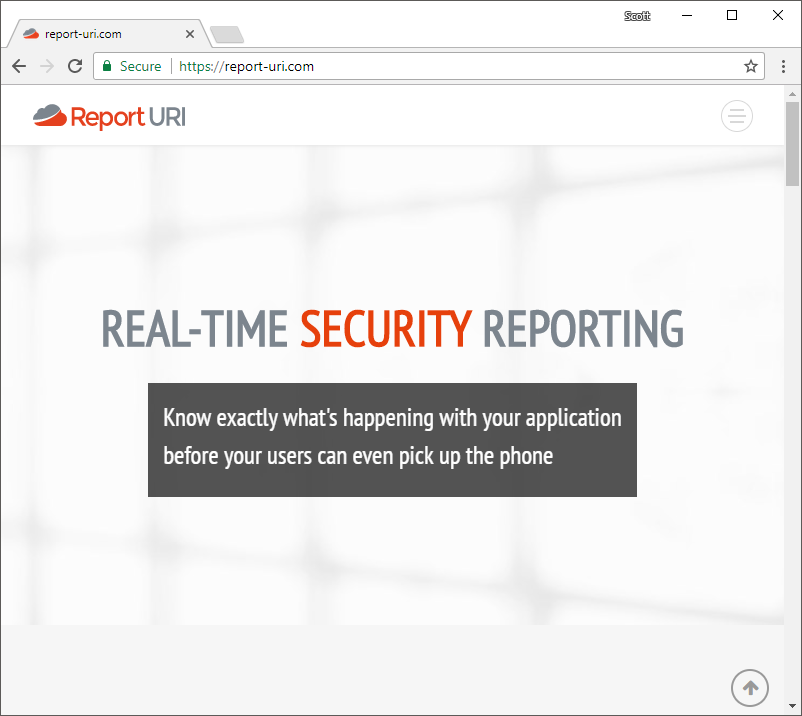Click the Report URI logo
Viewport: 802px width, 716px height.
(x=109, y=117)
